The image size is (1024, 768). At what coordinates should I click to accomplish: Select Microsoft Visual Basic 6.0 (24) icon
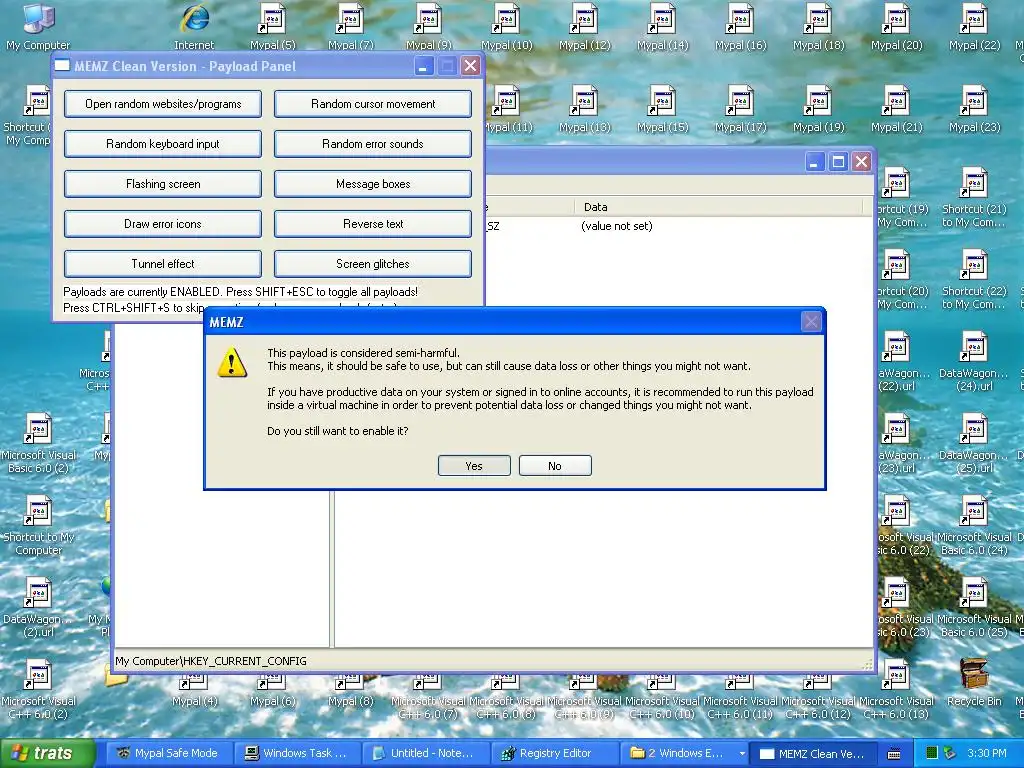click(x=974, y=526)
